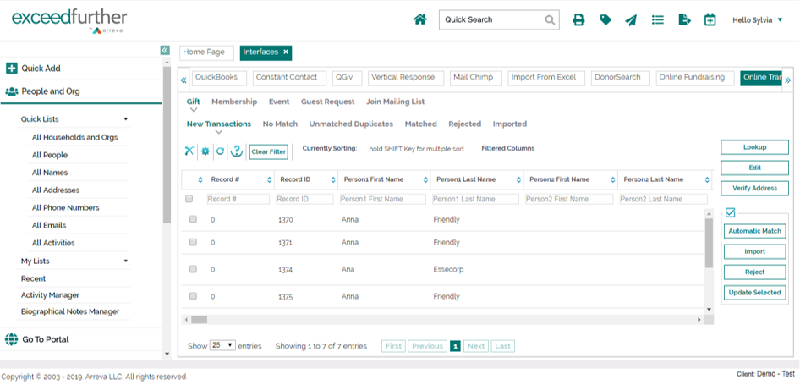Image resolution: width=800 pixels, height=385 pixels.
Task: Check the row for Record ID 1370
Action: (x=193, y=219)
